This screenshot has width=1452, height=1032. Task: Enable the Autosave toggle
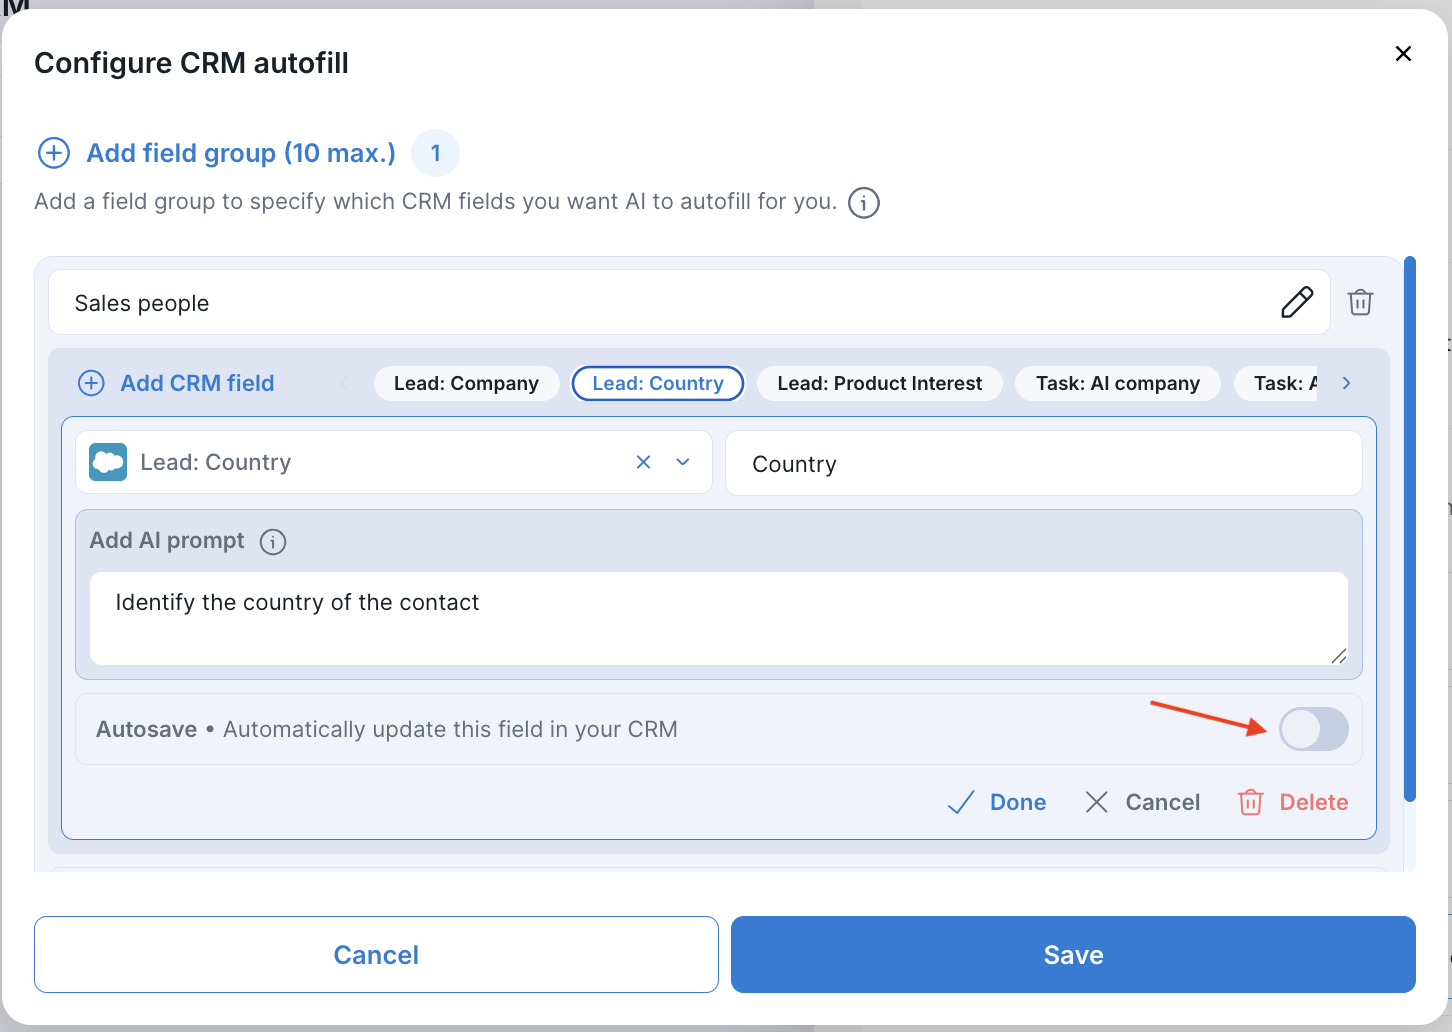point(1313,729)
